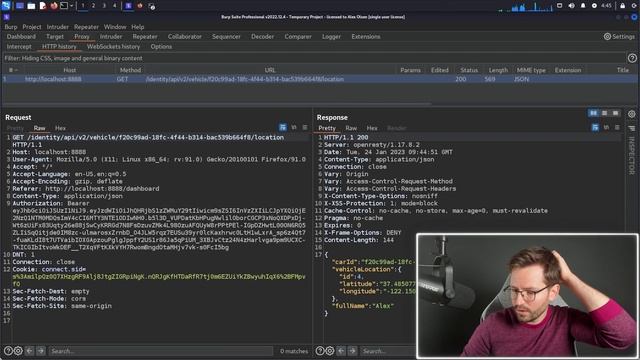The height and width of the screenshot is (360, 640).
Task: Sort history by the Method column
Action: pyautogui.click(x=130, y=70)
